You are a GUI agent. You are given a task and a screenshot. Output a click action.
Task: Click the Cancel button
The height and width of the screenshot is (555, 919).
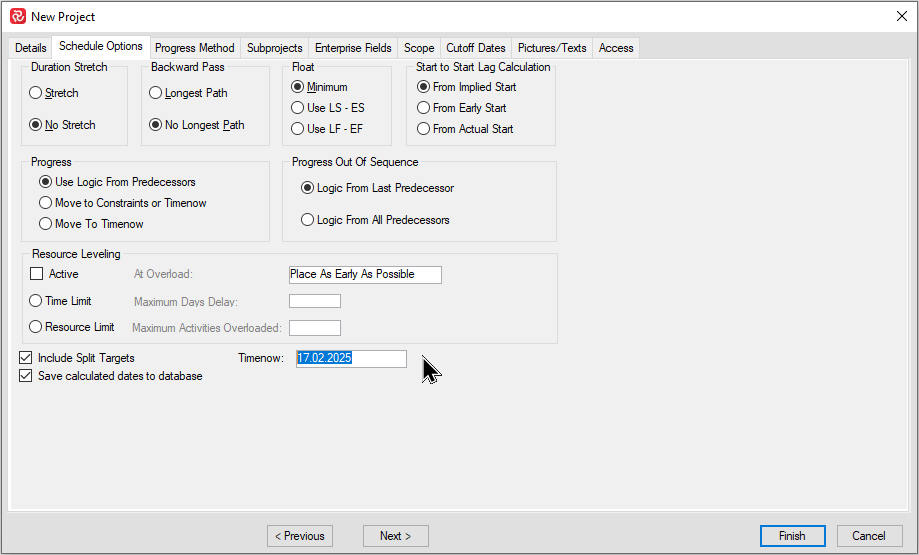[869, 536]
